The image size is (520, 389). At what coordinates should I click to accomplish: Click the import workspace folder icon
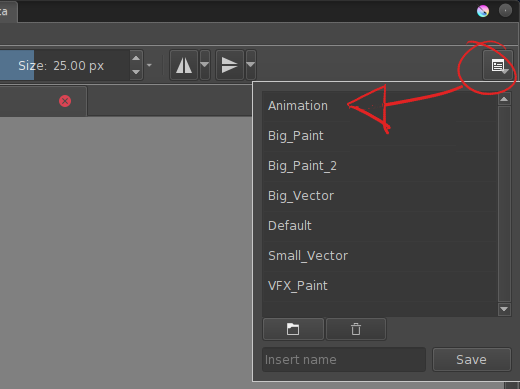coord(293,329)
